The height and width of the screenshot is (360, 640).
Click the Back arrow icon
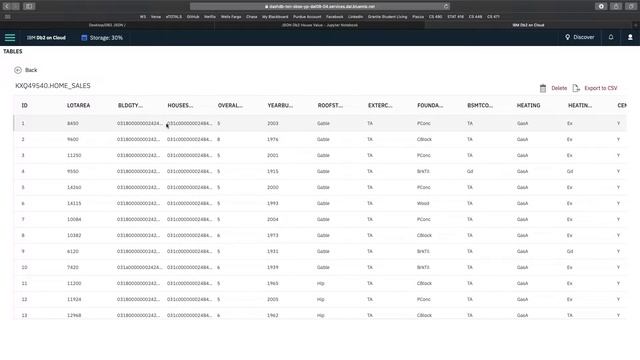pyautogui.click(x=18, y=70)
